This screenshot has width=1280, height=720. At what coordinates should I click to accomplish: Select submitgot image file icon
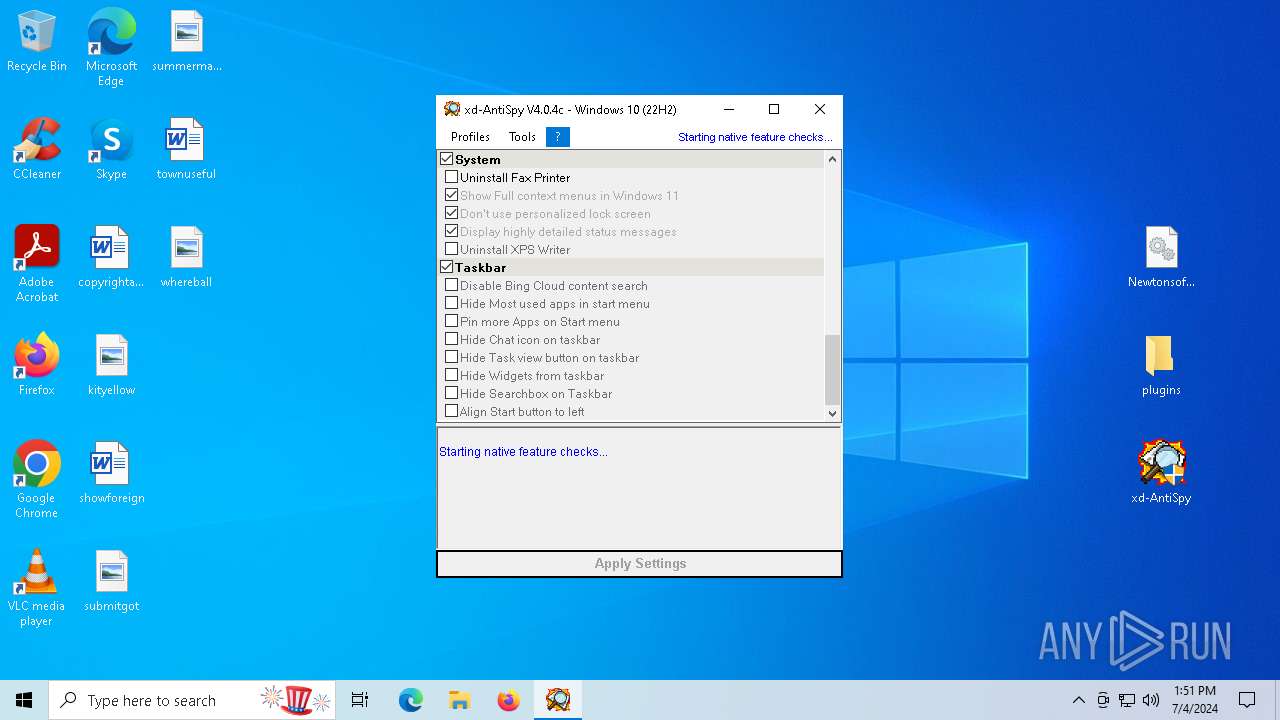coord(111,581)
